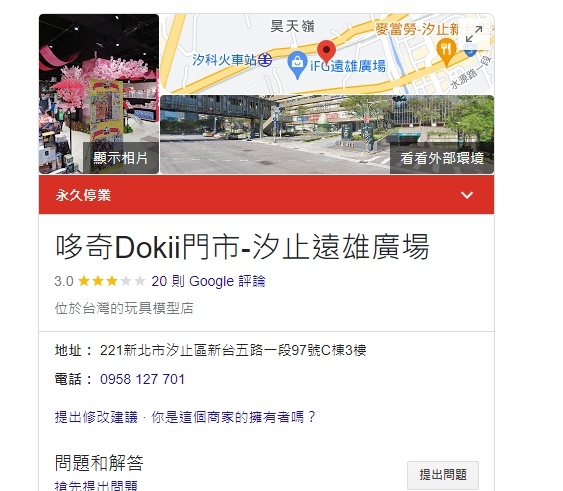
Task: Click 搶先提出問題 link
Action: tap(96, 486)
